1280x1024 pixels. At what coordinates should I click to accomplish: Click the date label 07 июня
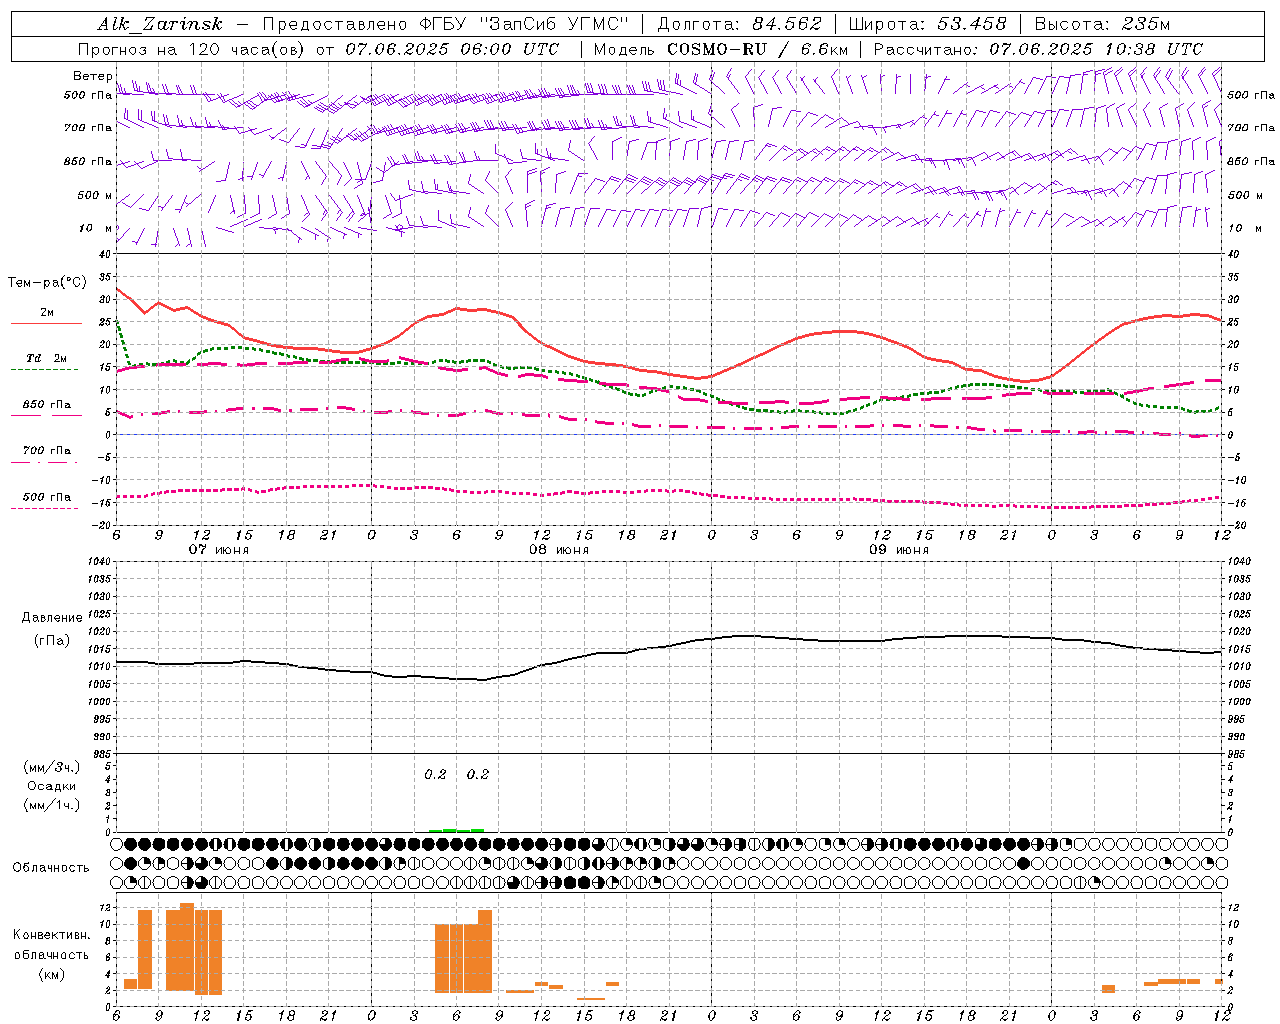click(x=219, y=550)
